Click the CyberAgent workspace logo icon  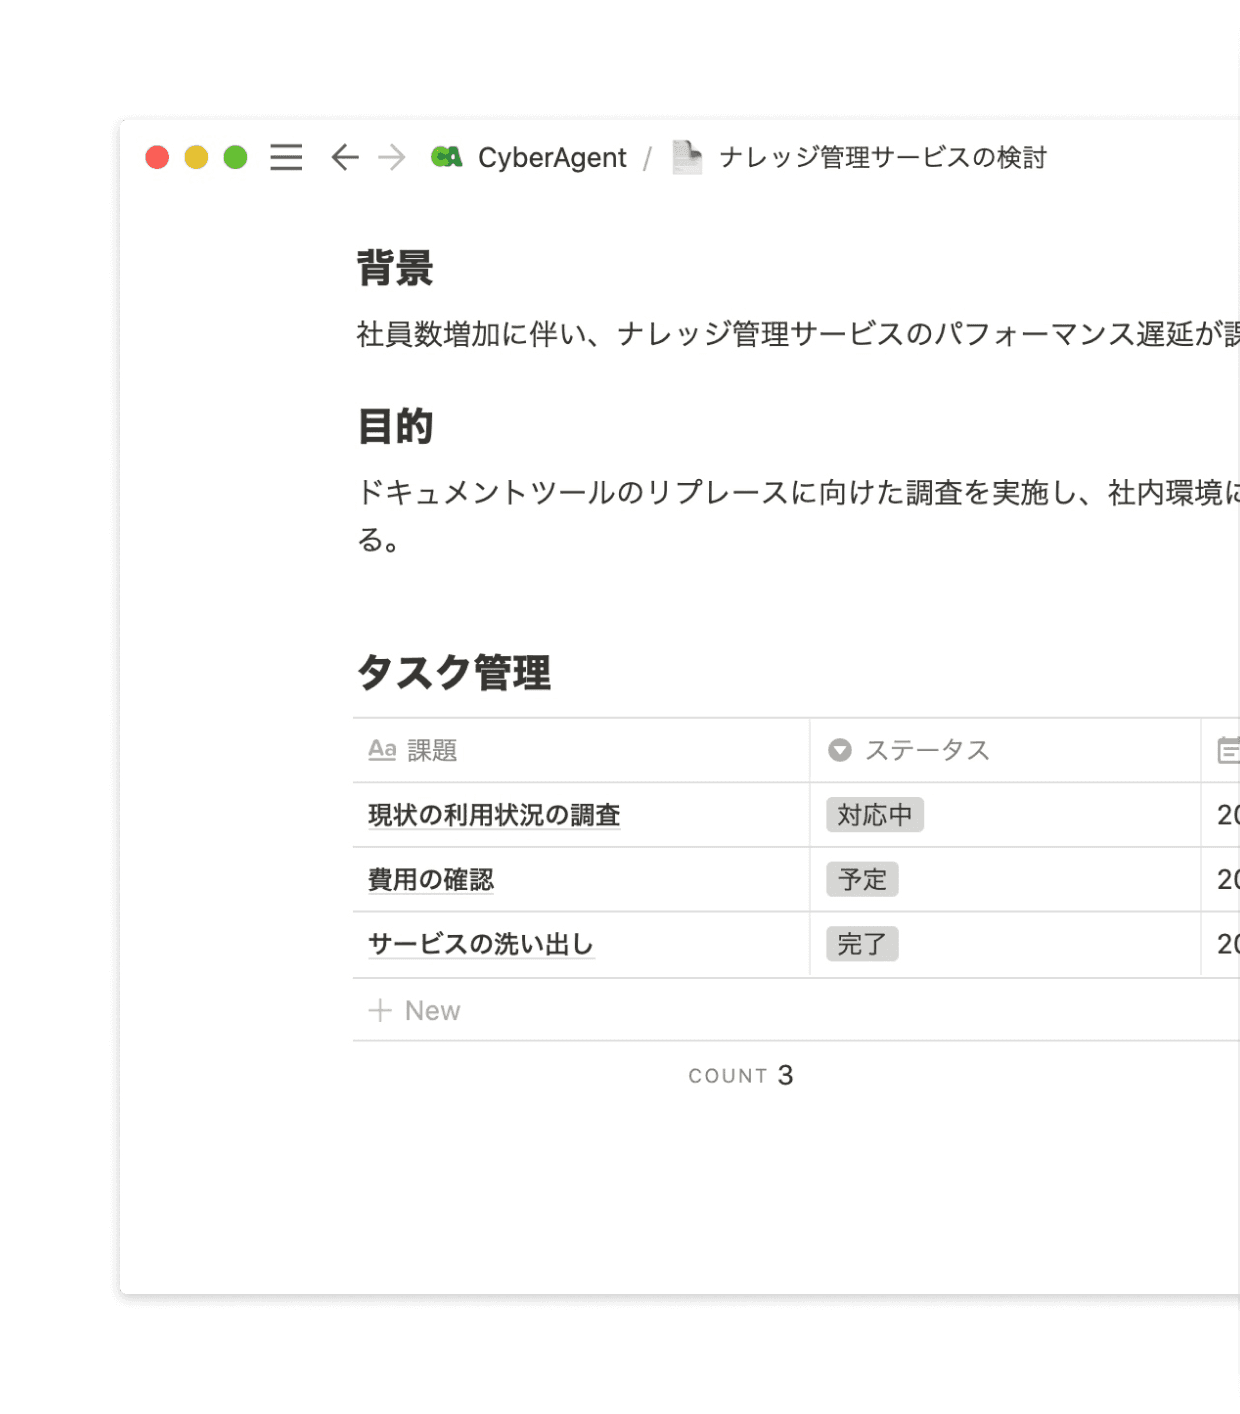pyautogui.click(x=448, y=156)
